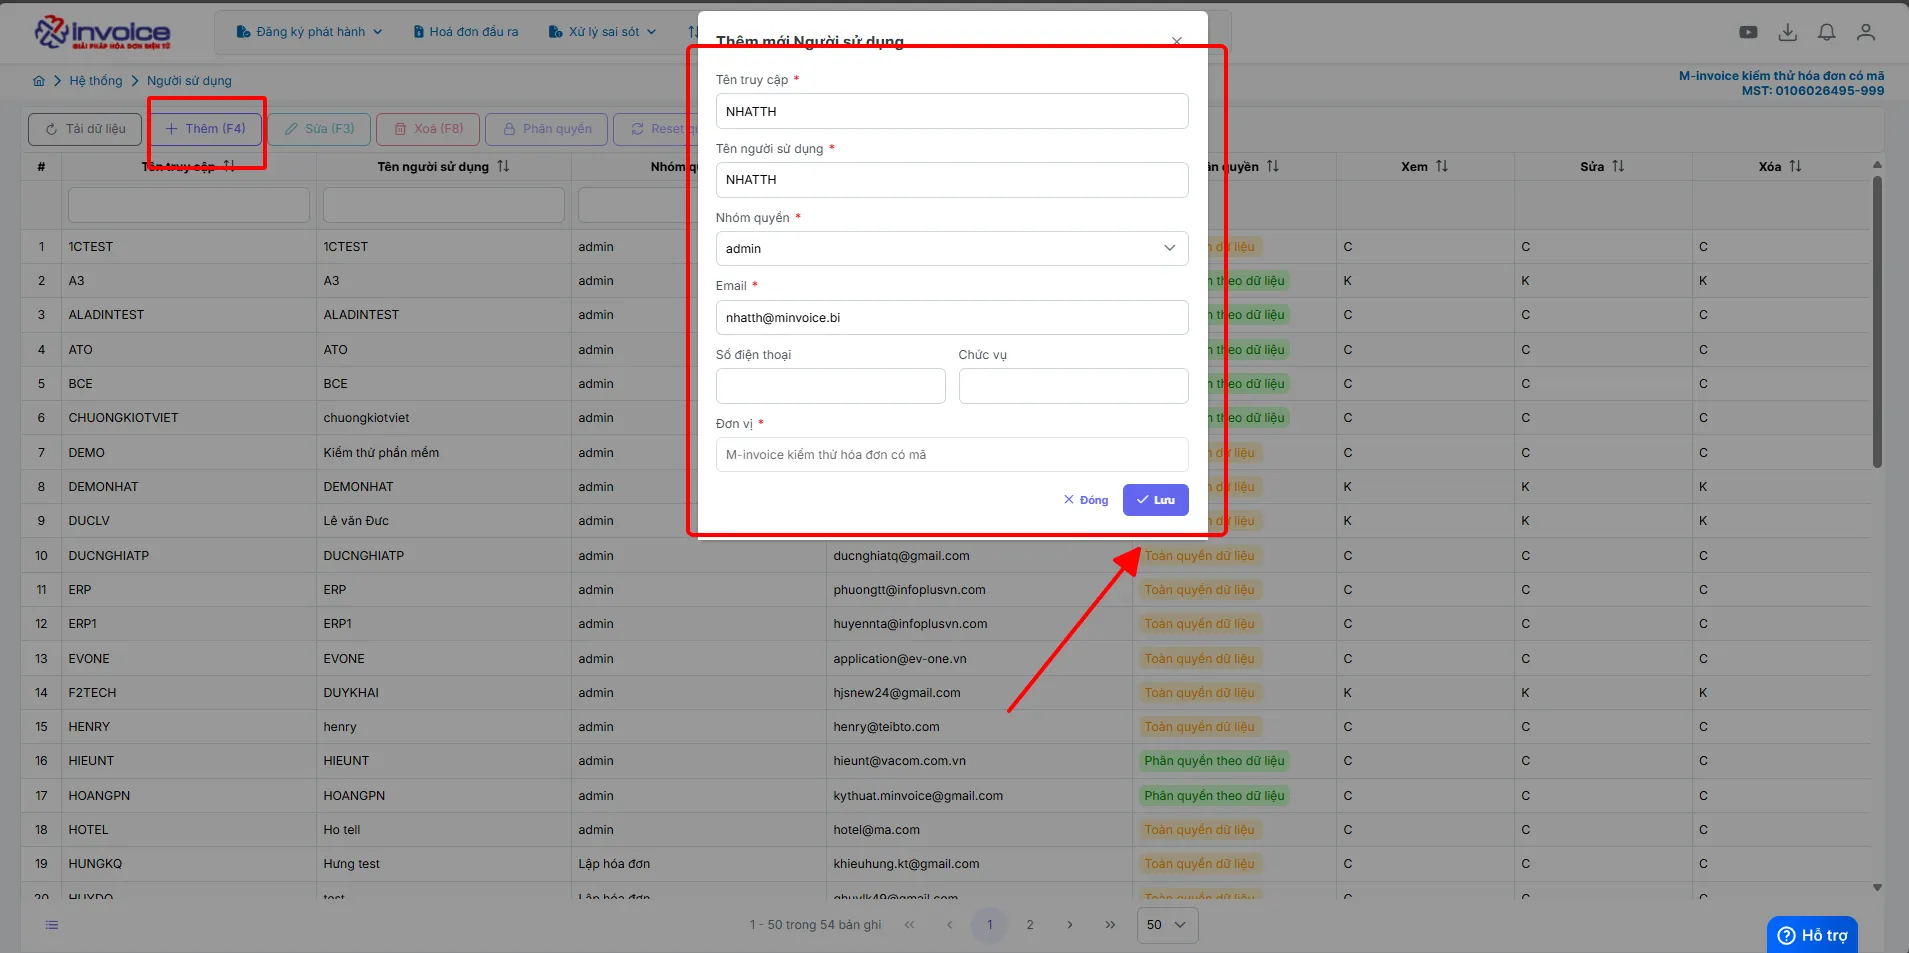Image resolution: width=1909 pixels, height=953 pixels.
Task: Open the Hỗ trợ support button
Action: tap(1812, 935)
